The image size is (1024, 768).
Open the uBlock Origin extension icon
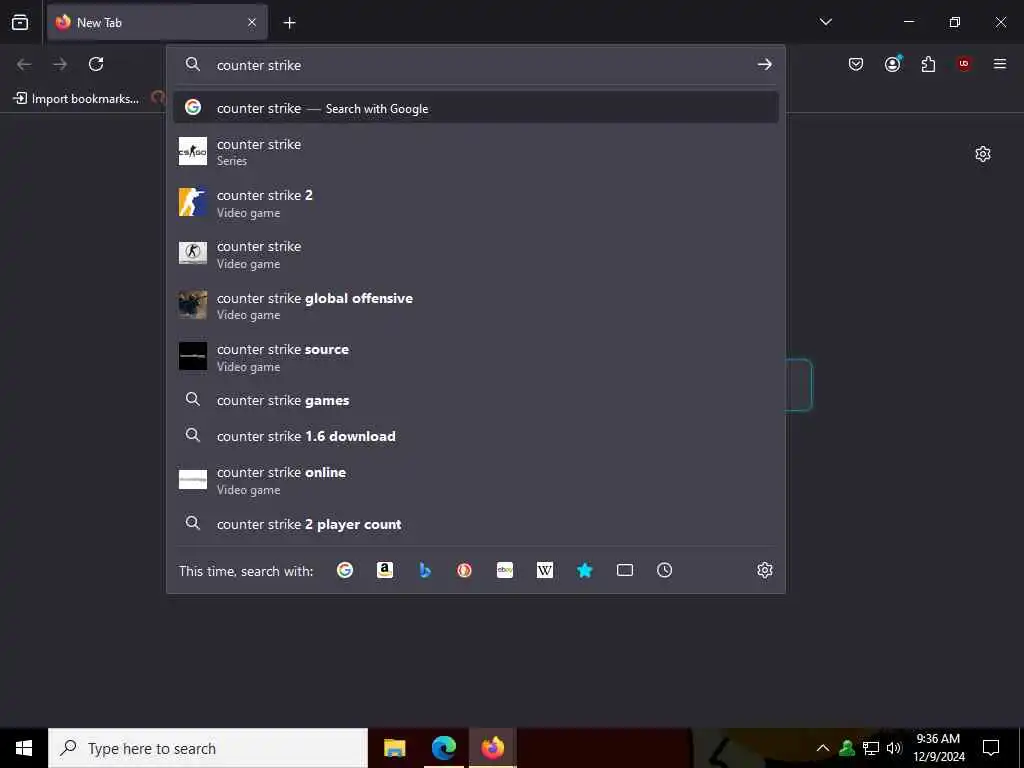click(964, 64)
